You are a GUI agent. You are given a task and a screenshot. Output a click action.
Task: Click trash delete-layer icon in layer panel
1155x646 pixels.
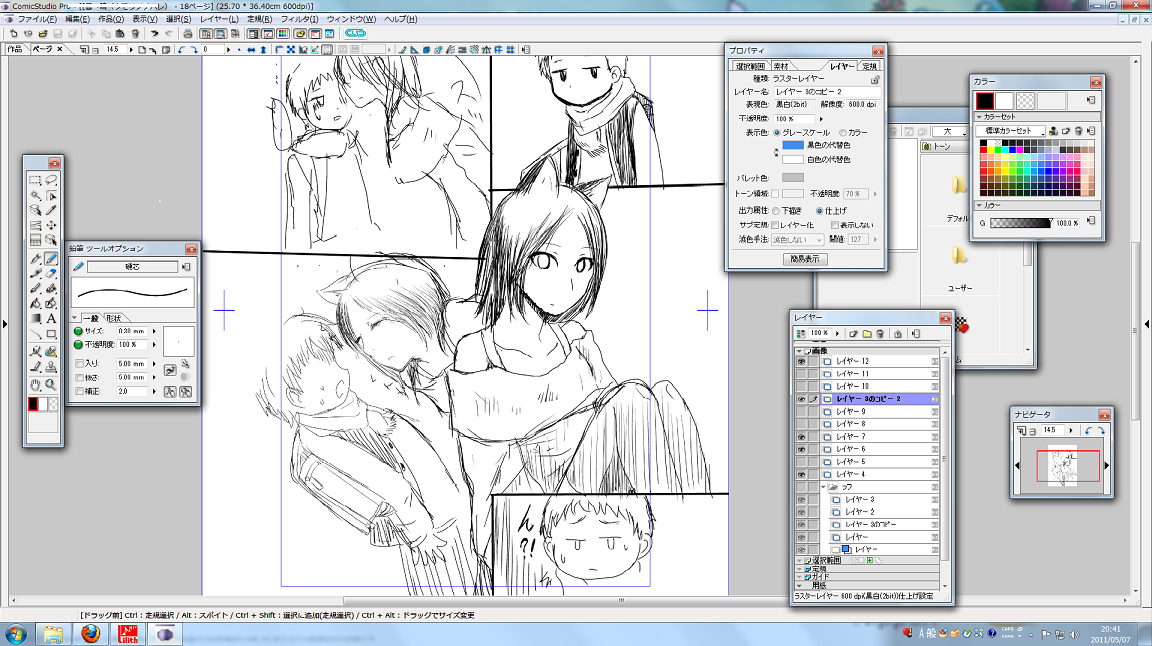[x=880, y=334]
